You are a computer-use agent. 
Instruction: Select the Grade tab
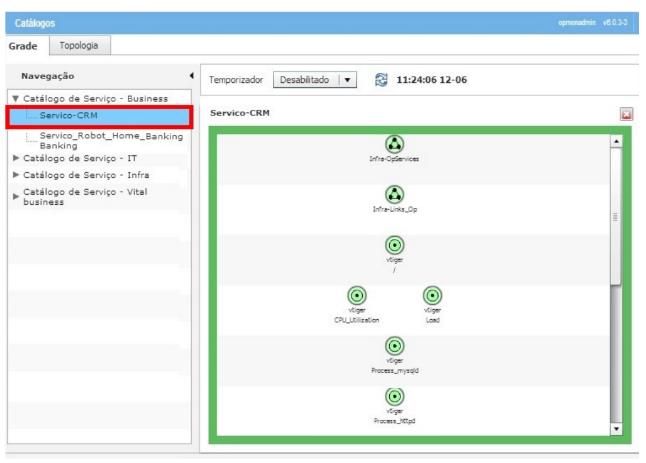pos(23,45)
